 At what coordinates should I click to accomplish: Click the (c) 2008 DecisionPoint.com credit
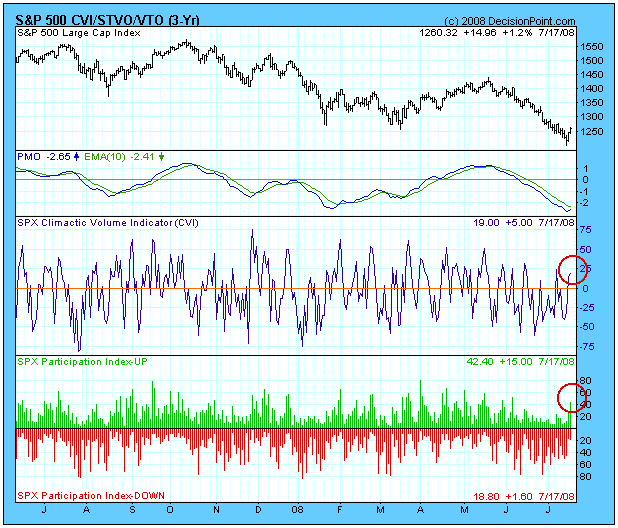tap(510, 21)
